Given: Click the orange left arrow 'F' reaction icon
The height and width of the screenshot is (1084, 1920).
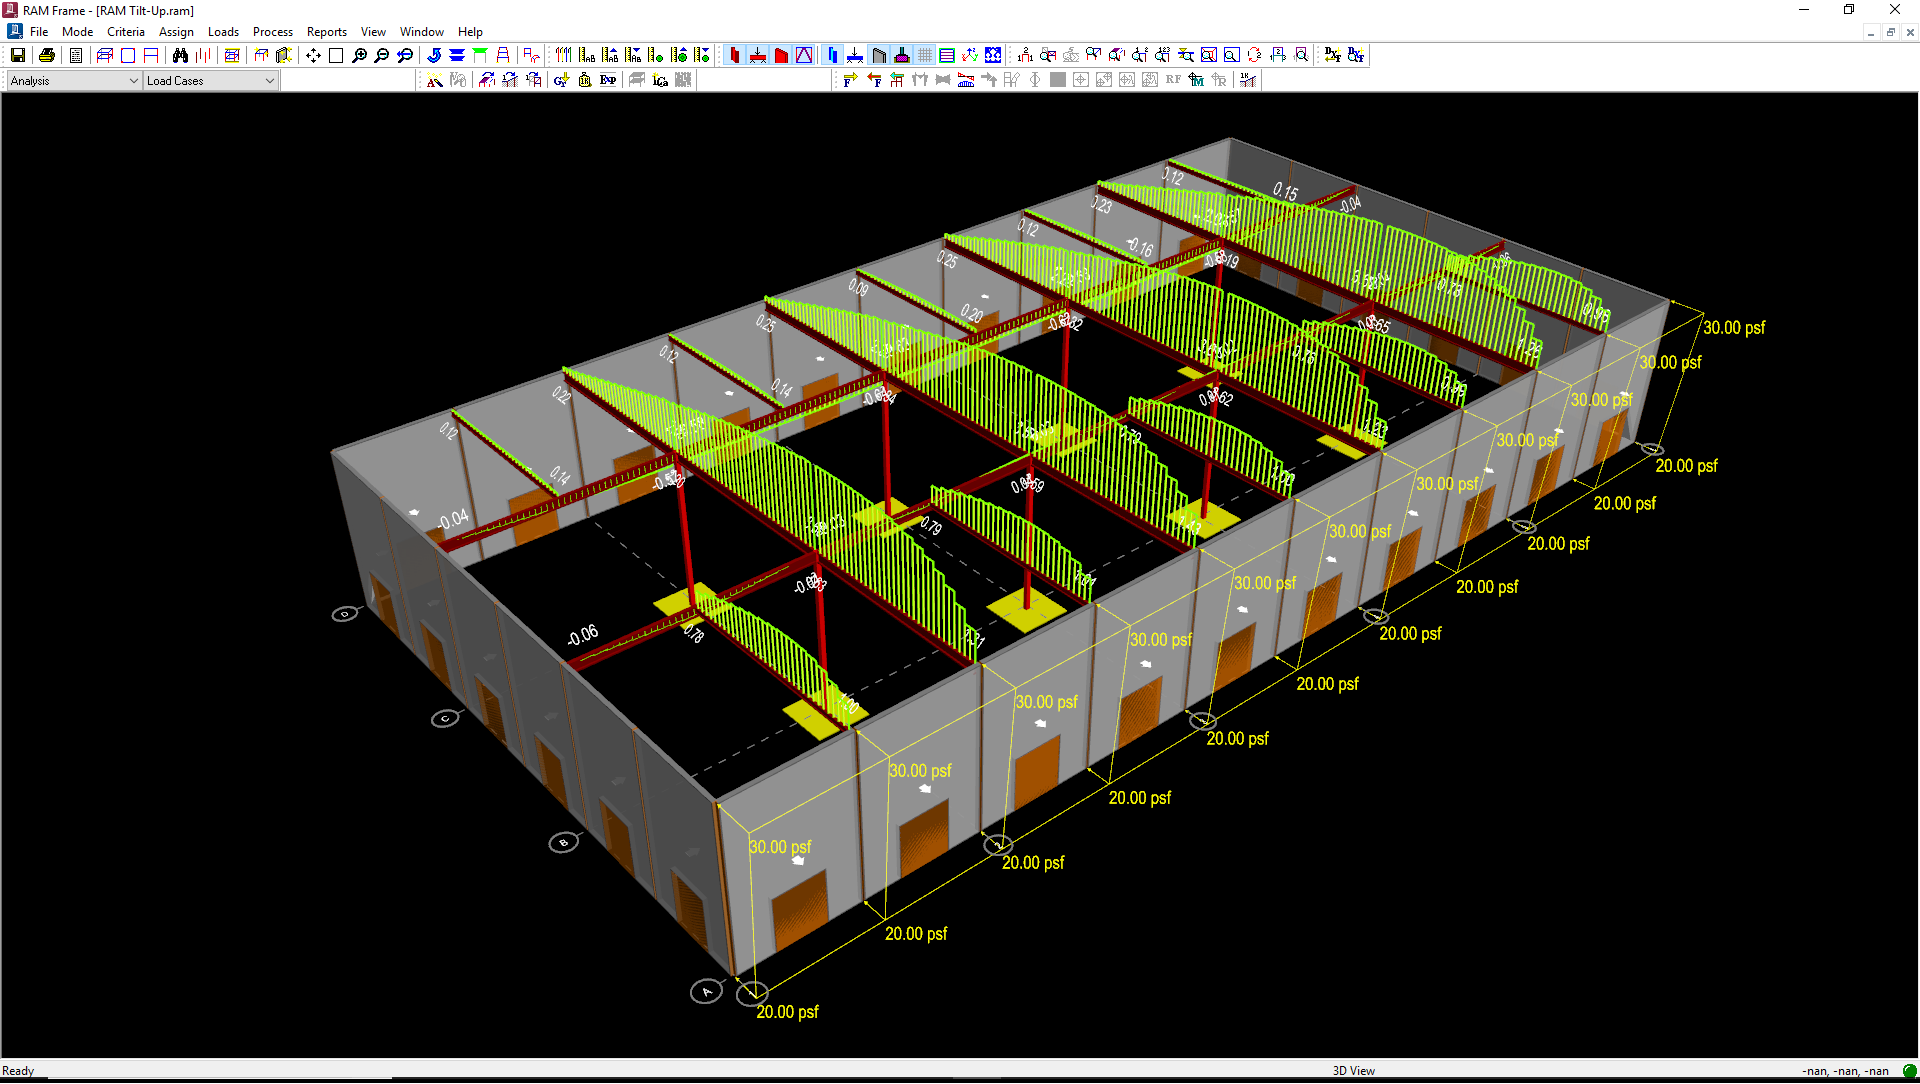Looking at the screenshot, I should (x=874, y=80).
